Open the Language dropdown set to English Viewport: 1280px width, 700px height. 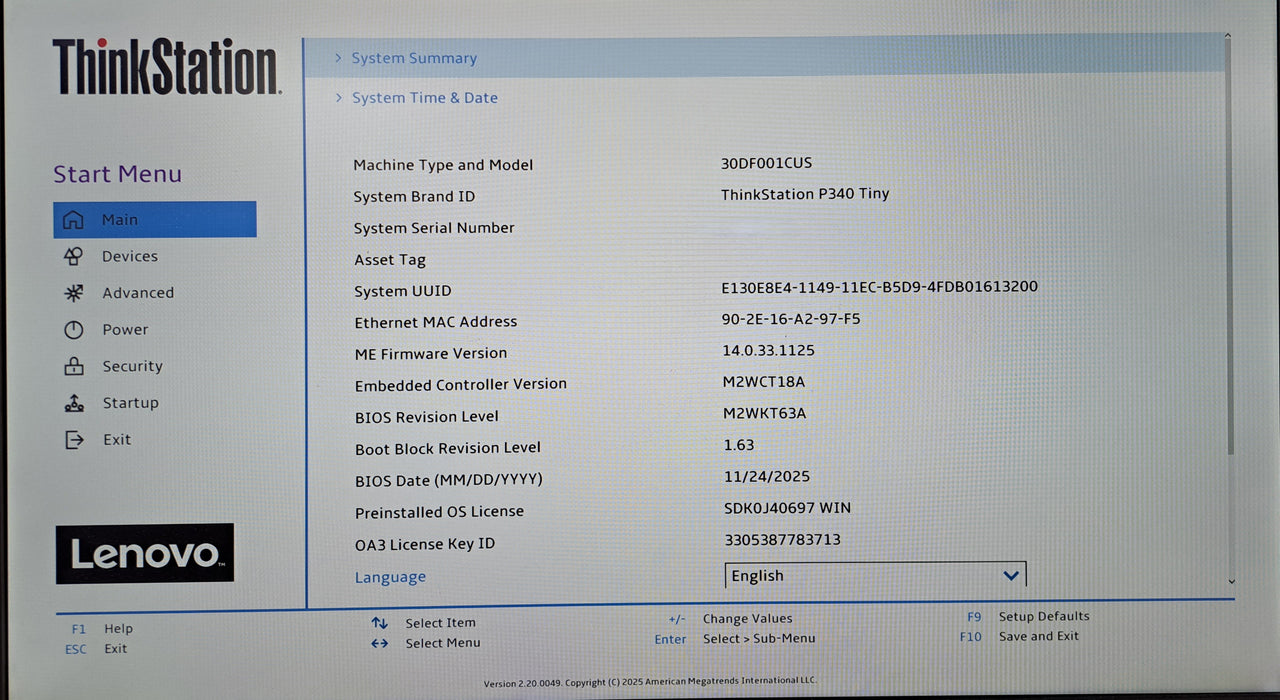pyautogui.click(x=875, y=576)
